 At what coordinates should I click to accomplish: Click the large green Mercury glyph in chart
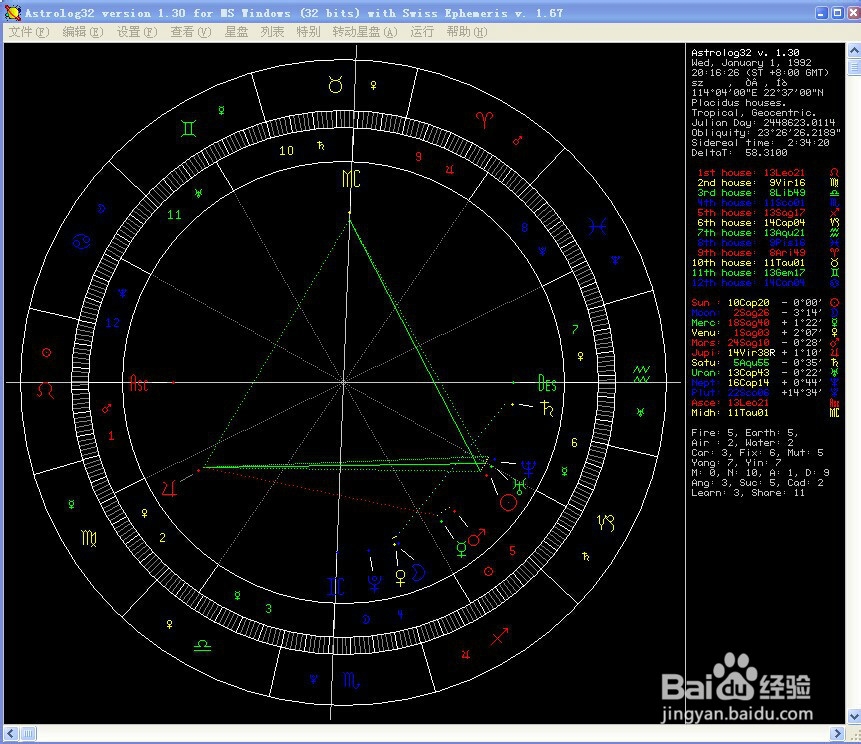click(x=461, y=549)
